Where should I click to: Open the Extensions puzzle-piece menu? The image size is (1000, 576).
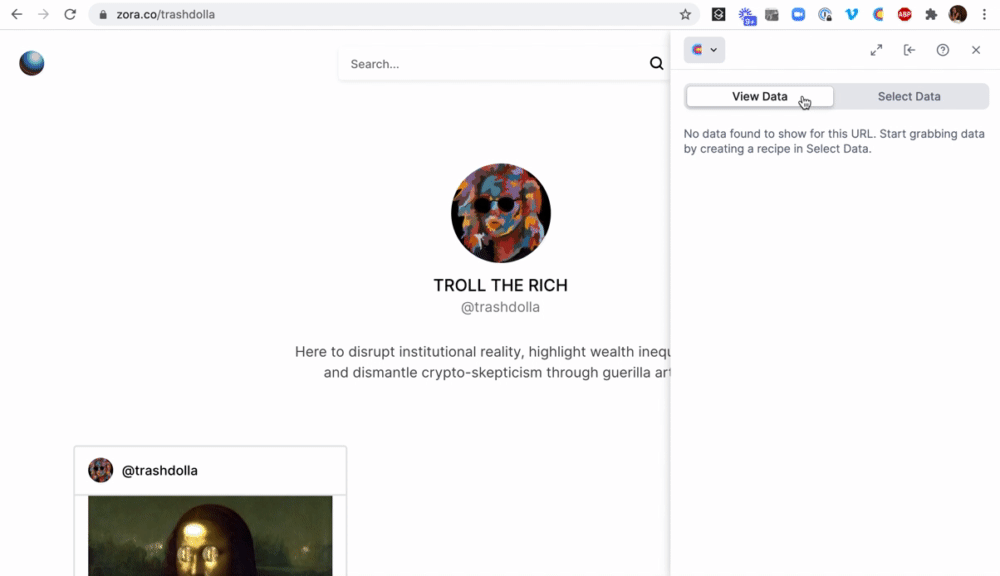tap(931, 14)
